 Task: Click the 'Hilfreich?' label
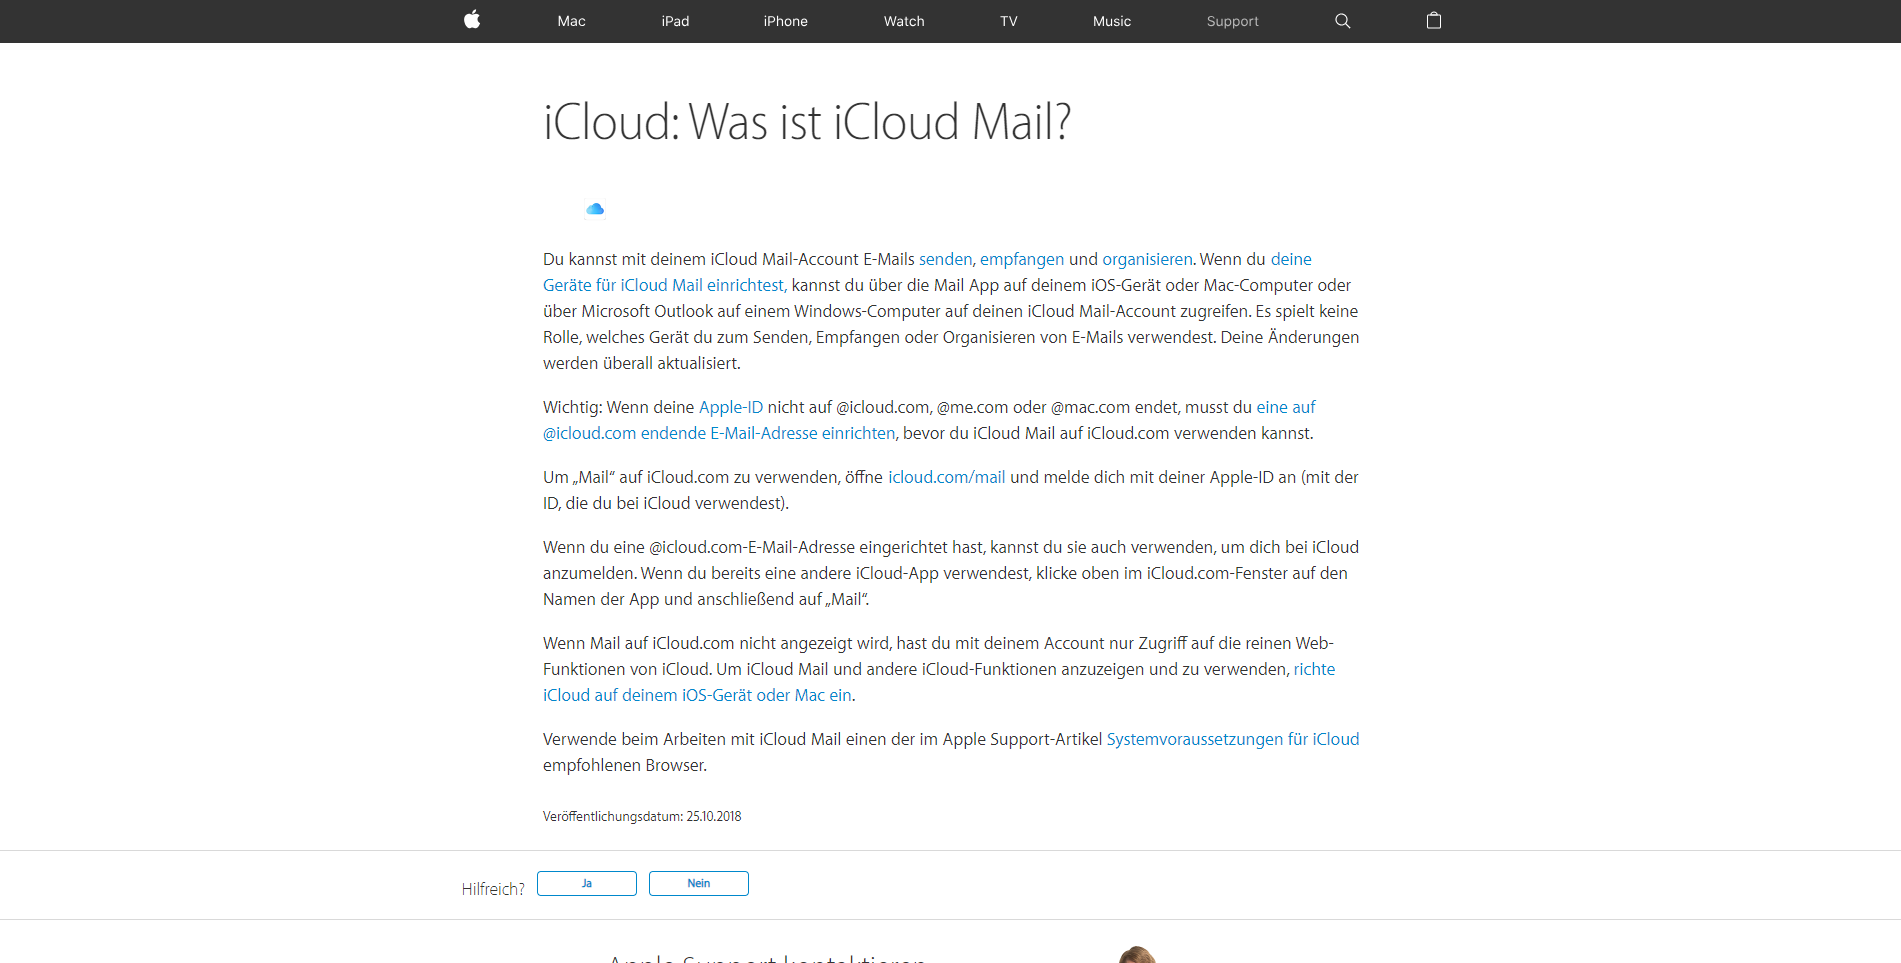pos(493,889)
